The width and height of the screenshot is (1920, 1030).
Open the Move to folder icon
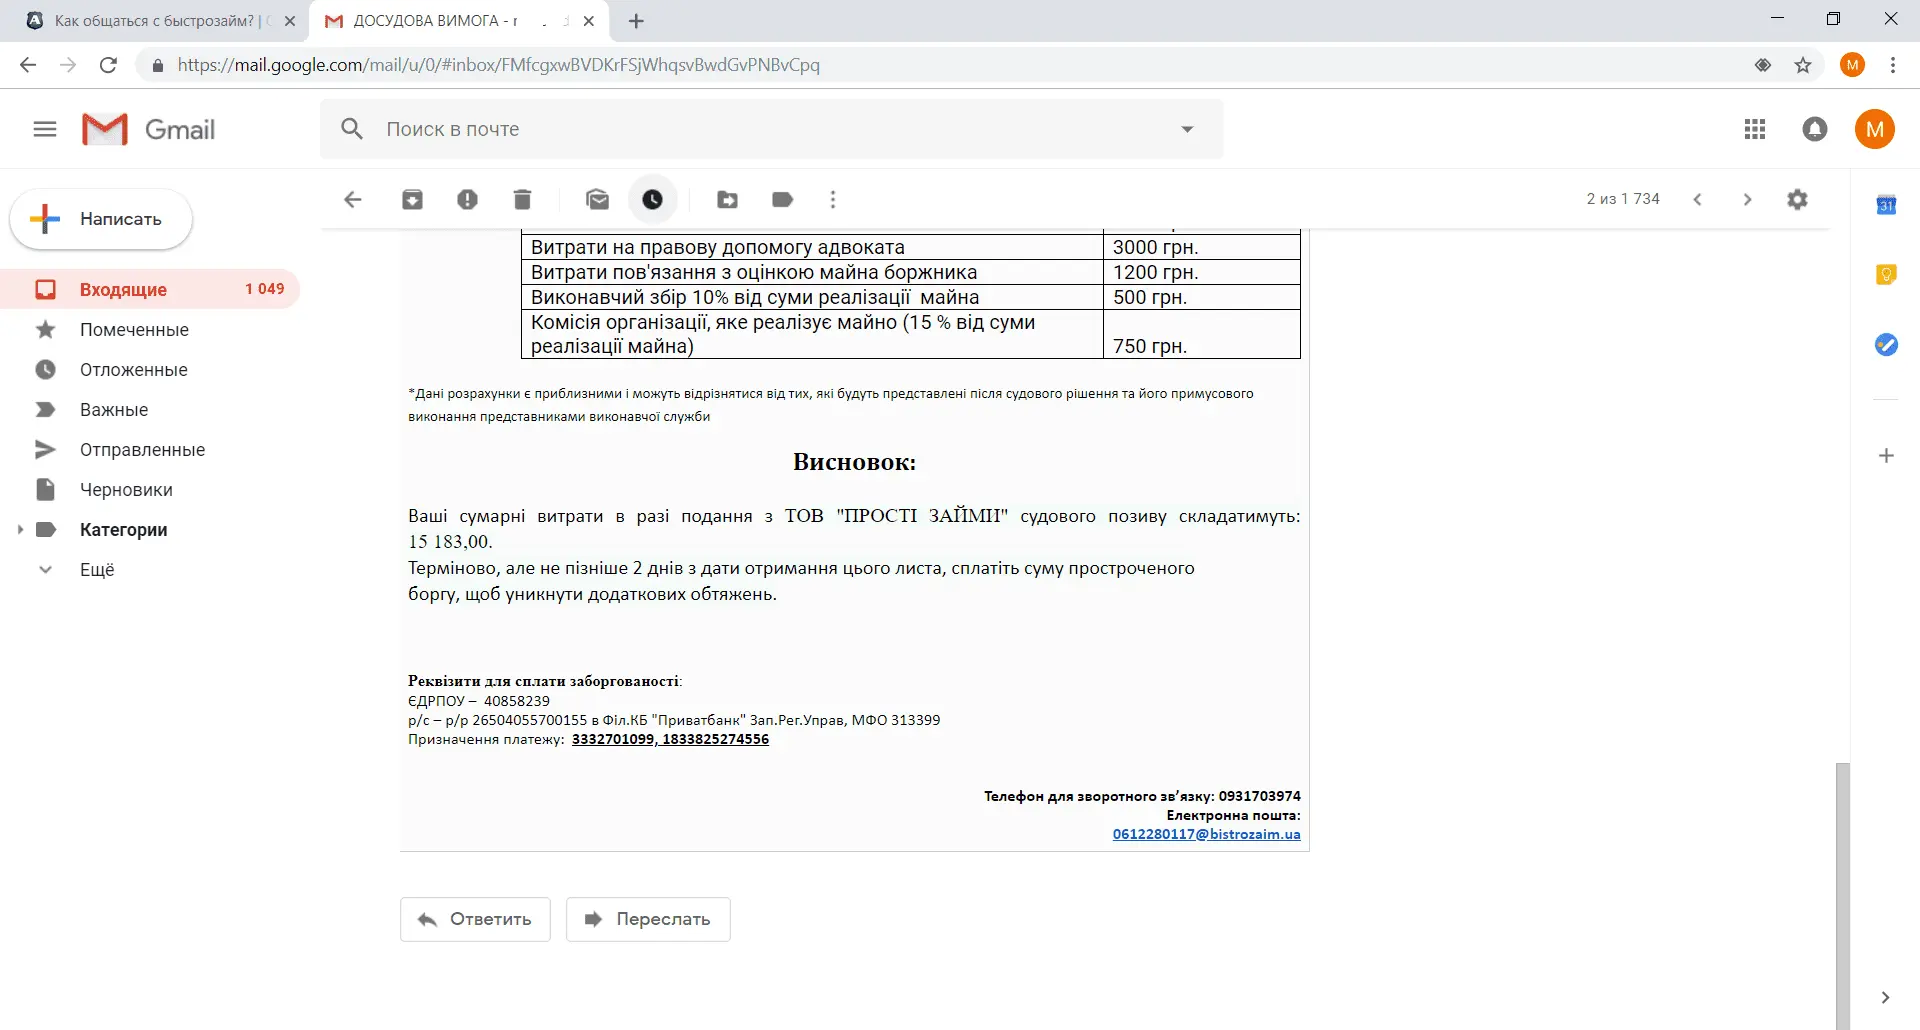(727, 200)
